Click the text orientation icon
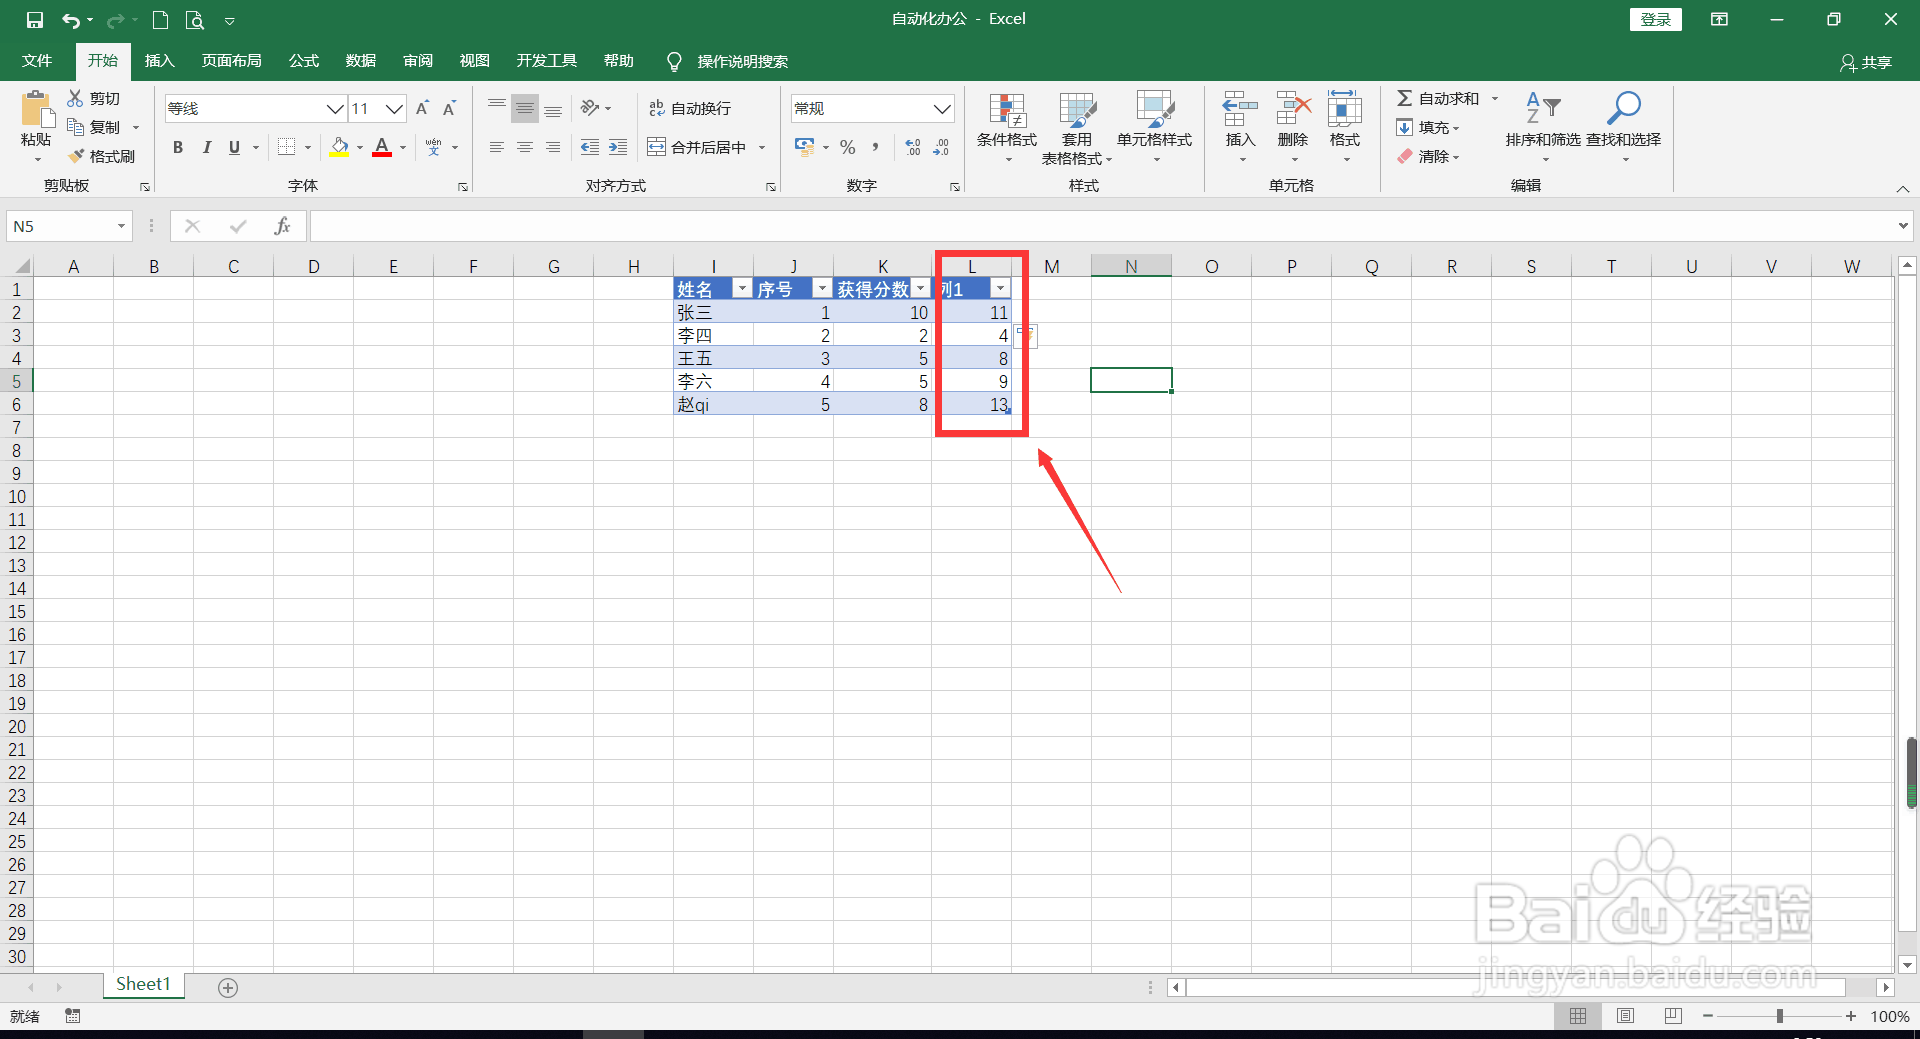 click(590, 108)
